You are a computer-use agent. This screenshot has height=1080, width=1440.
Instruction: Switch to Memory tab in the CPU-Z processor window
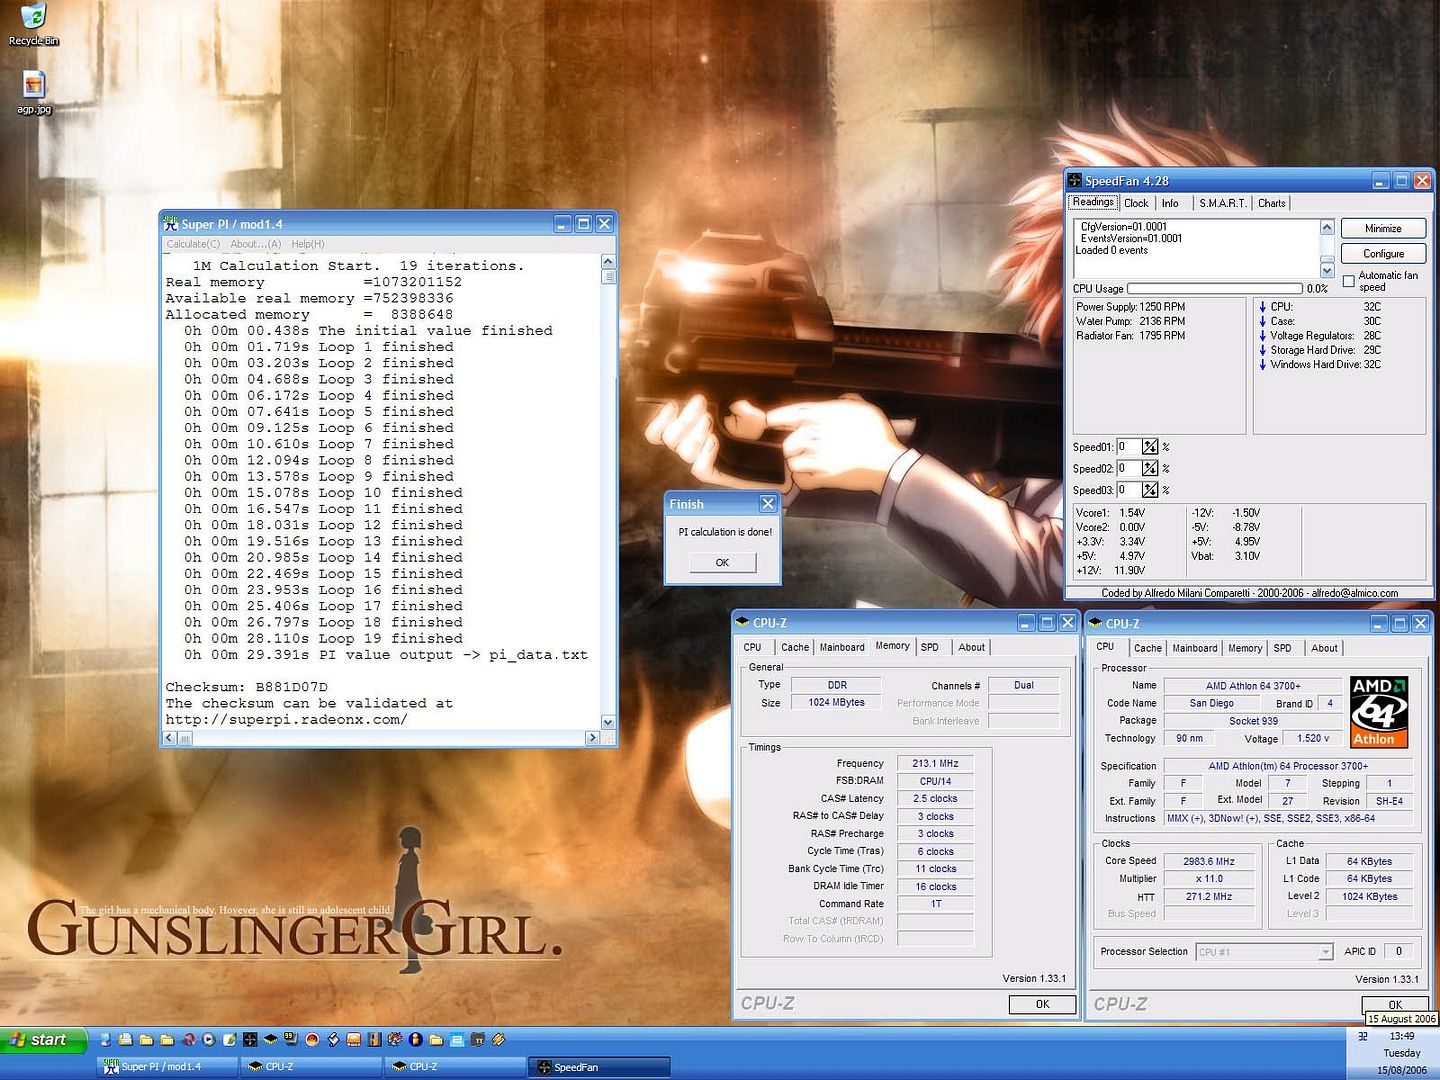click(1245, 649)
